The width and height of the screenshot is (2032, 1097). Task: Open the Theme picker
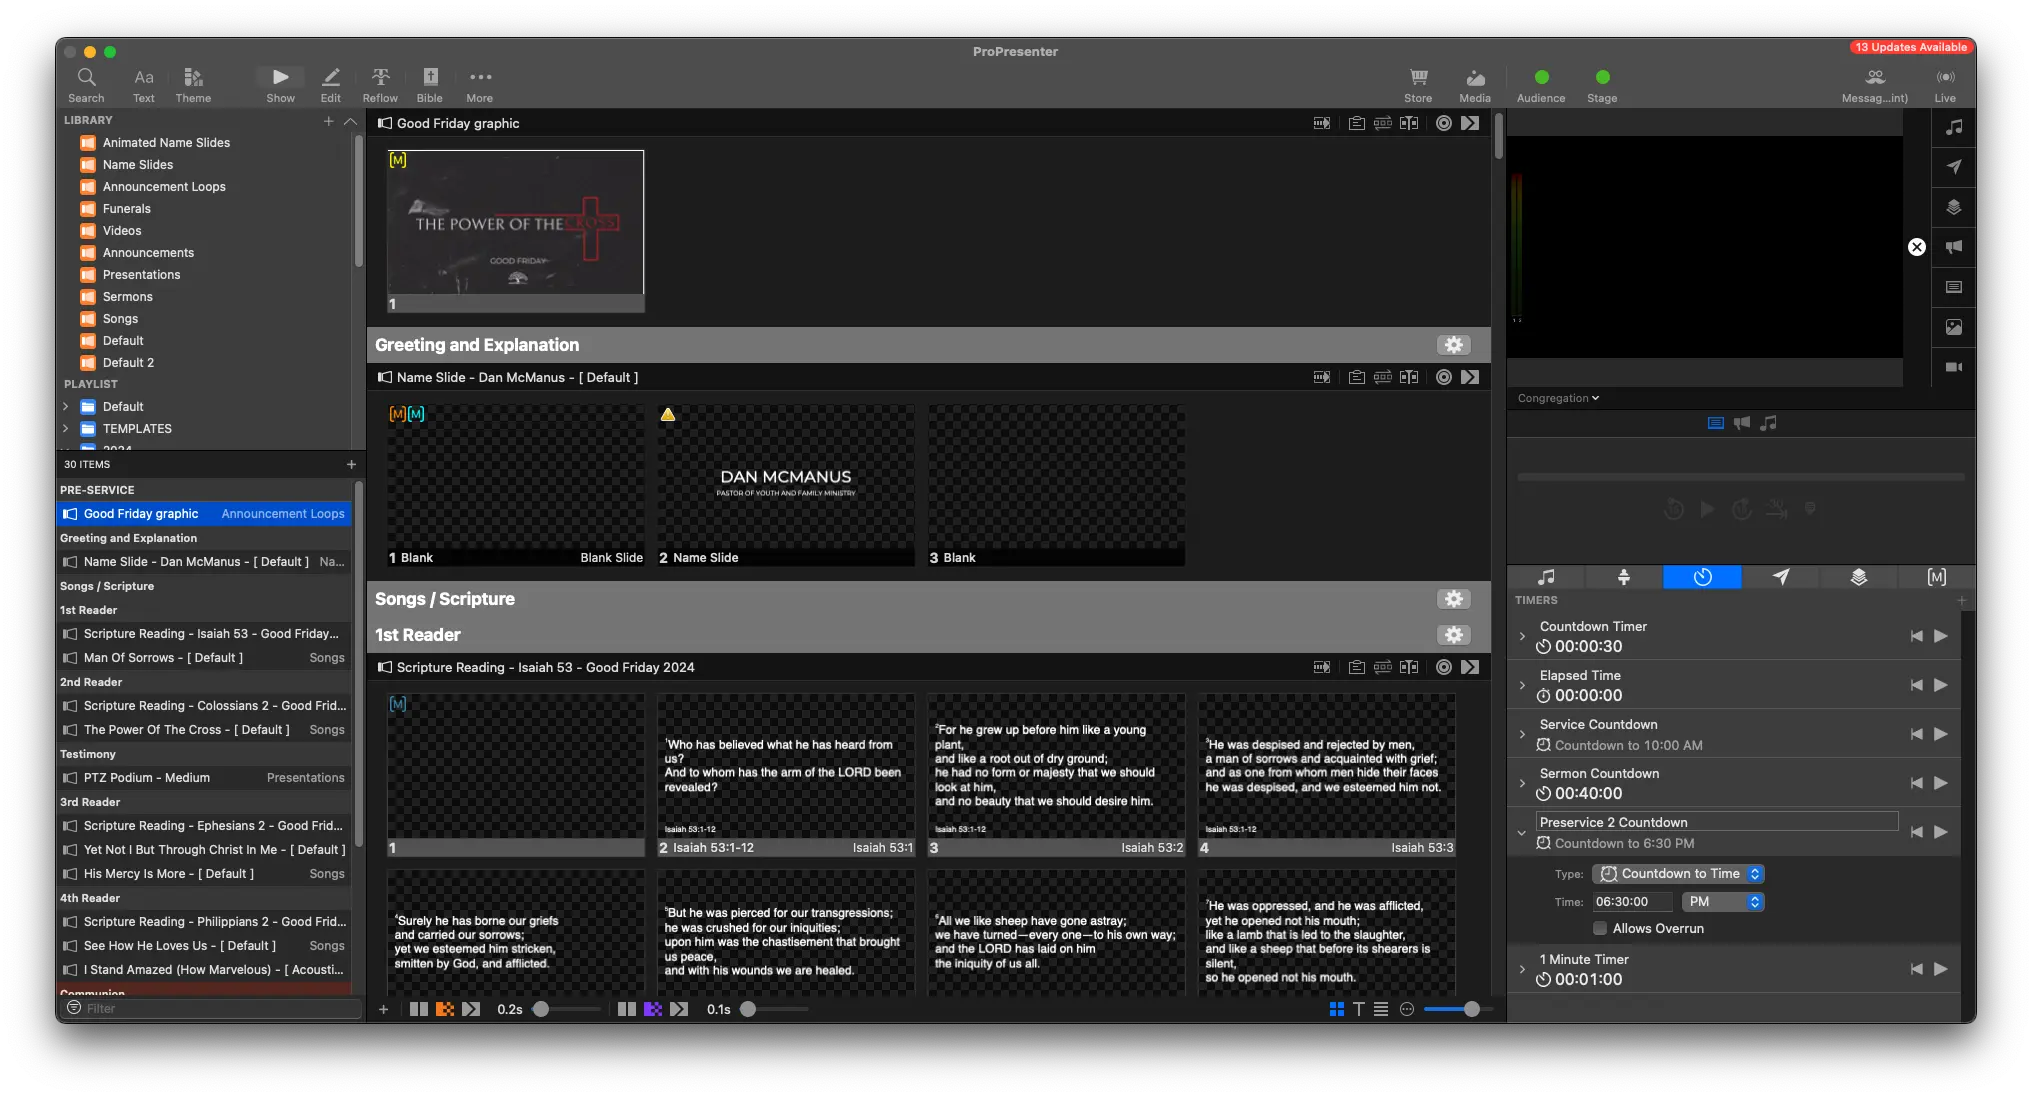(x=193, y=85)
